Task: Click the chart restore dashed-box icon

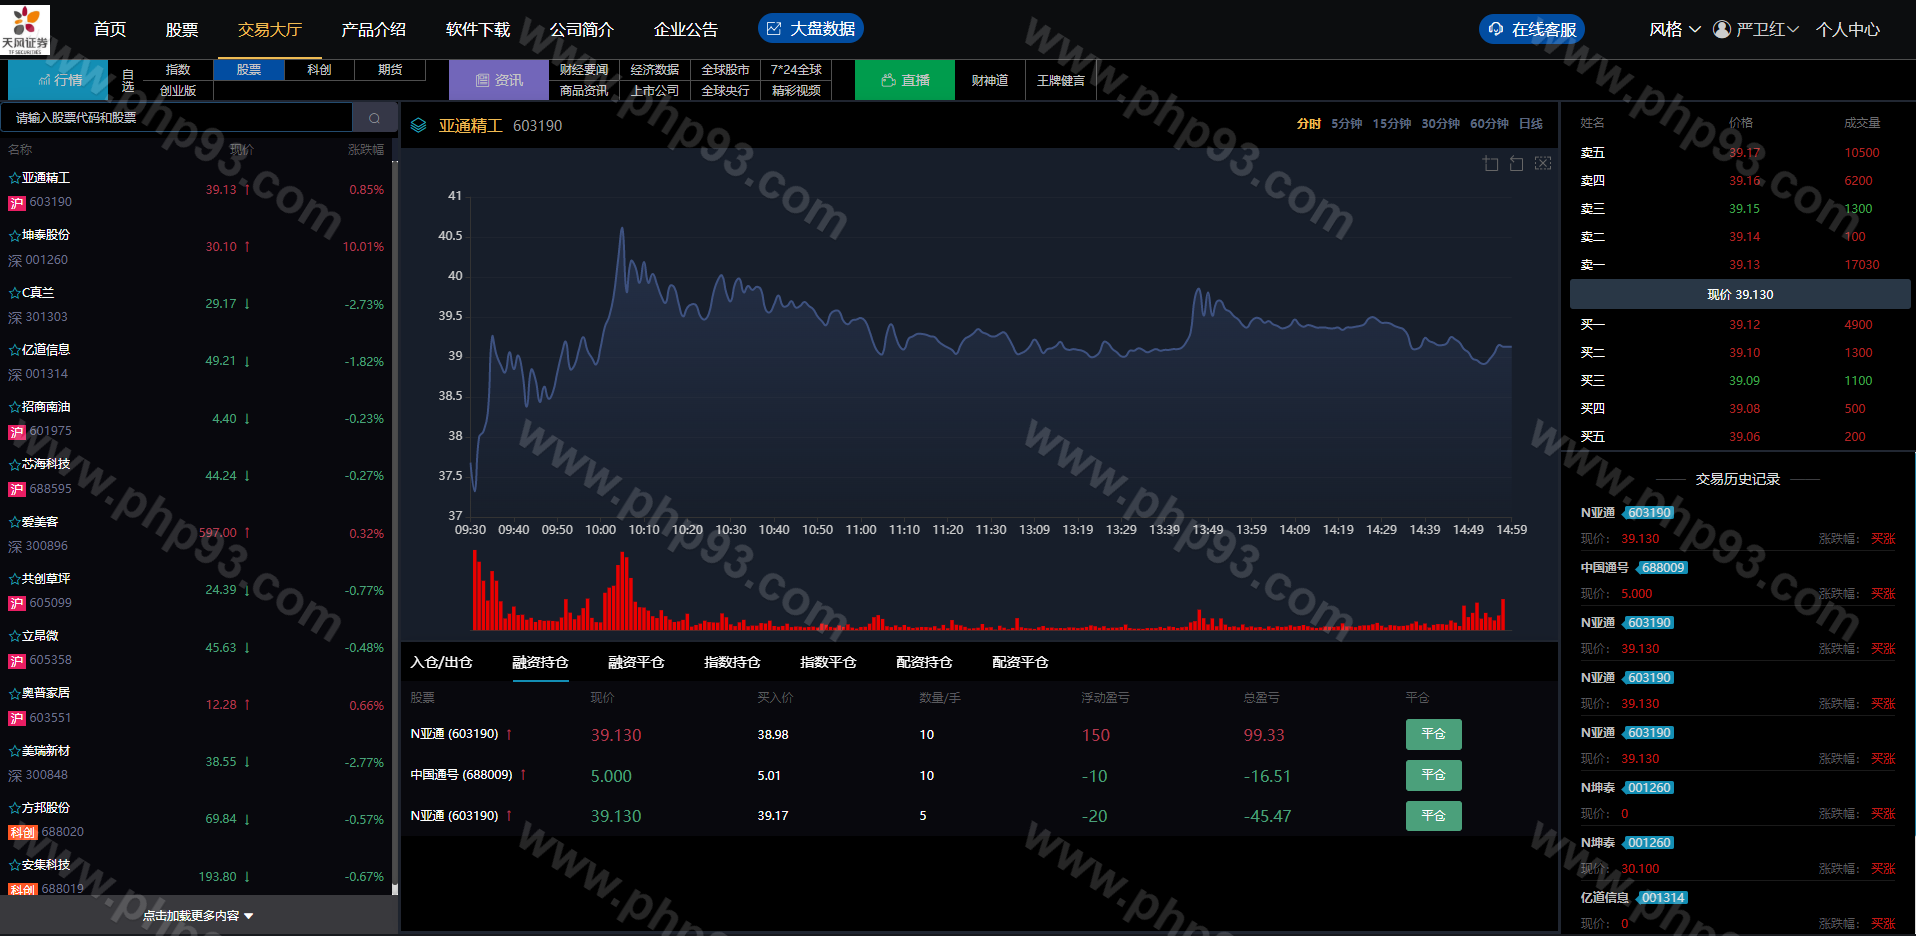Action: tap(1543, 163)
